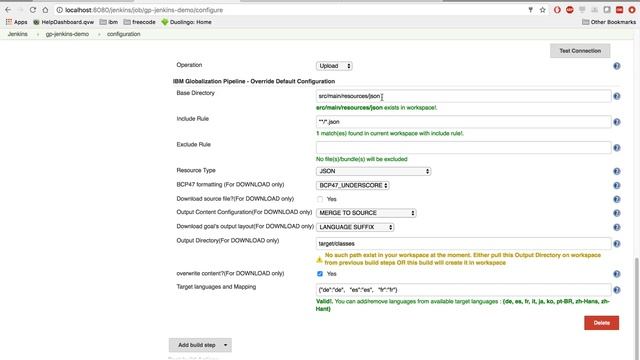Open help for Resource Type field

coord(617,171)
